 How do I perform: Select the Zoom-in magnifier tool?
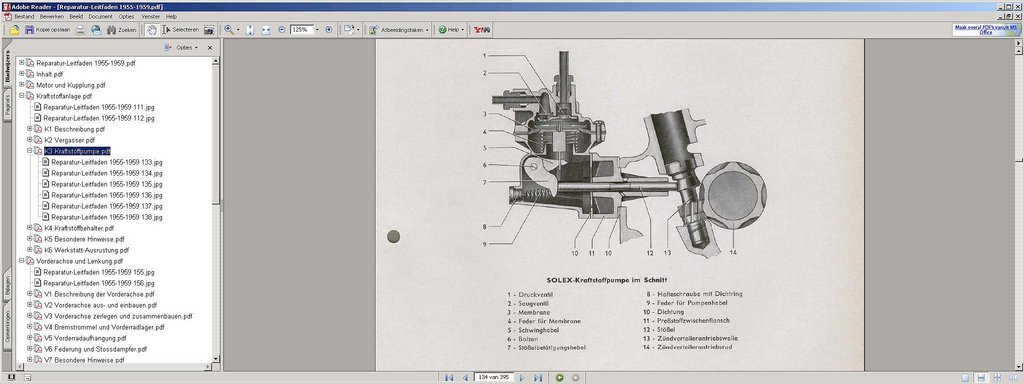pos(229,30)
